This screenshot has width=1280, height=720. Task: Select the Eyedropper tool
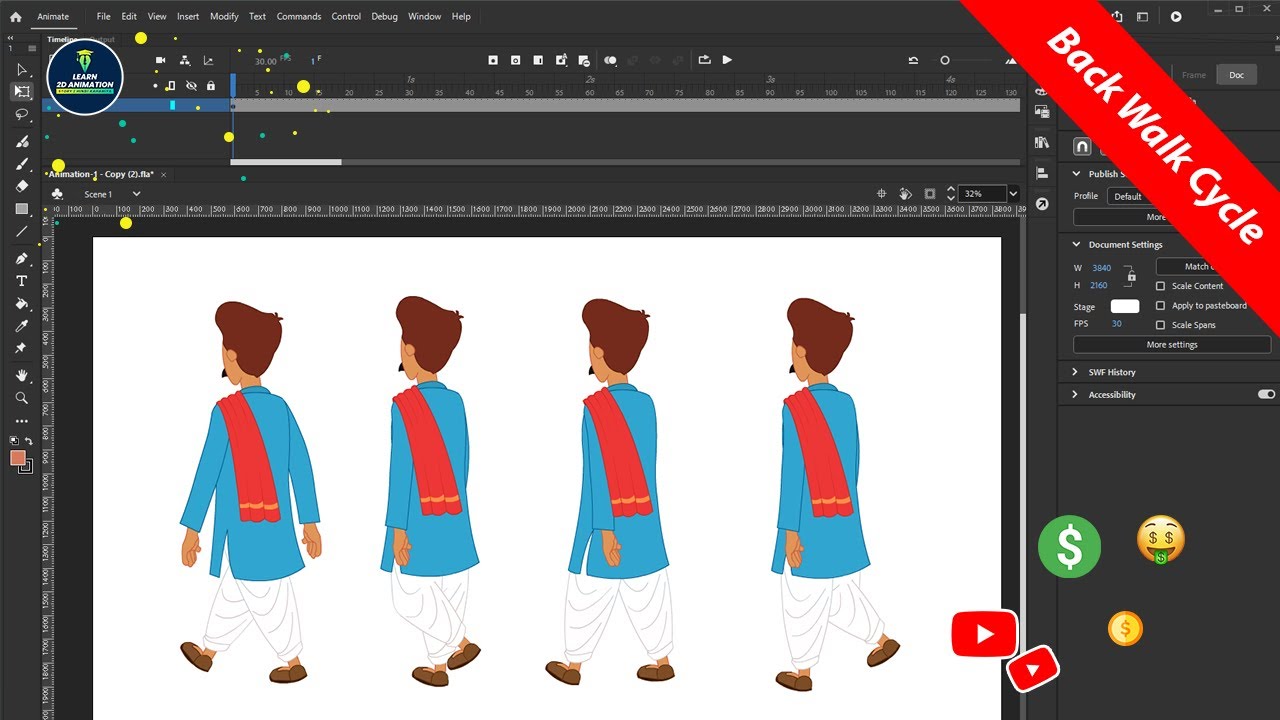click(x=21, y=326)
